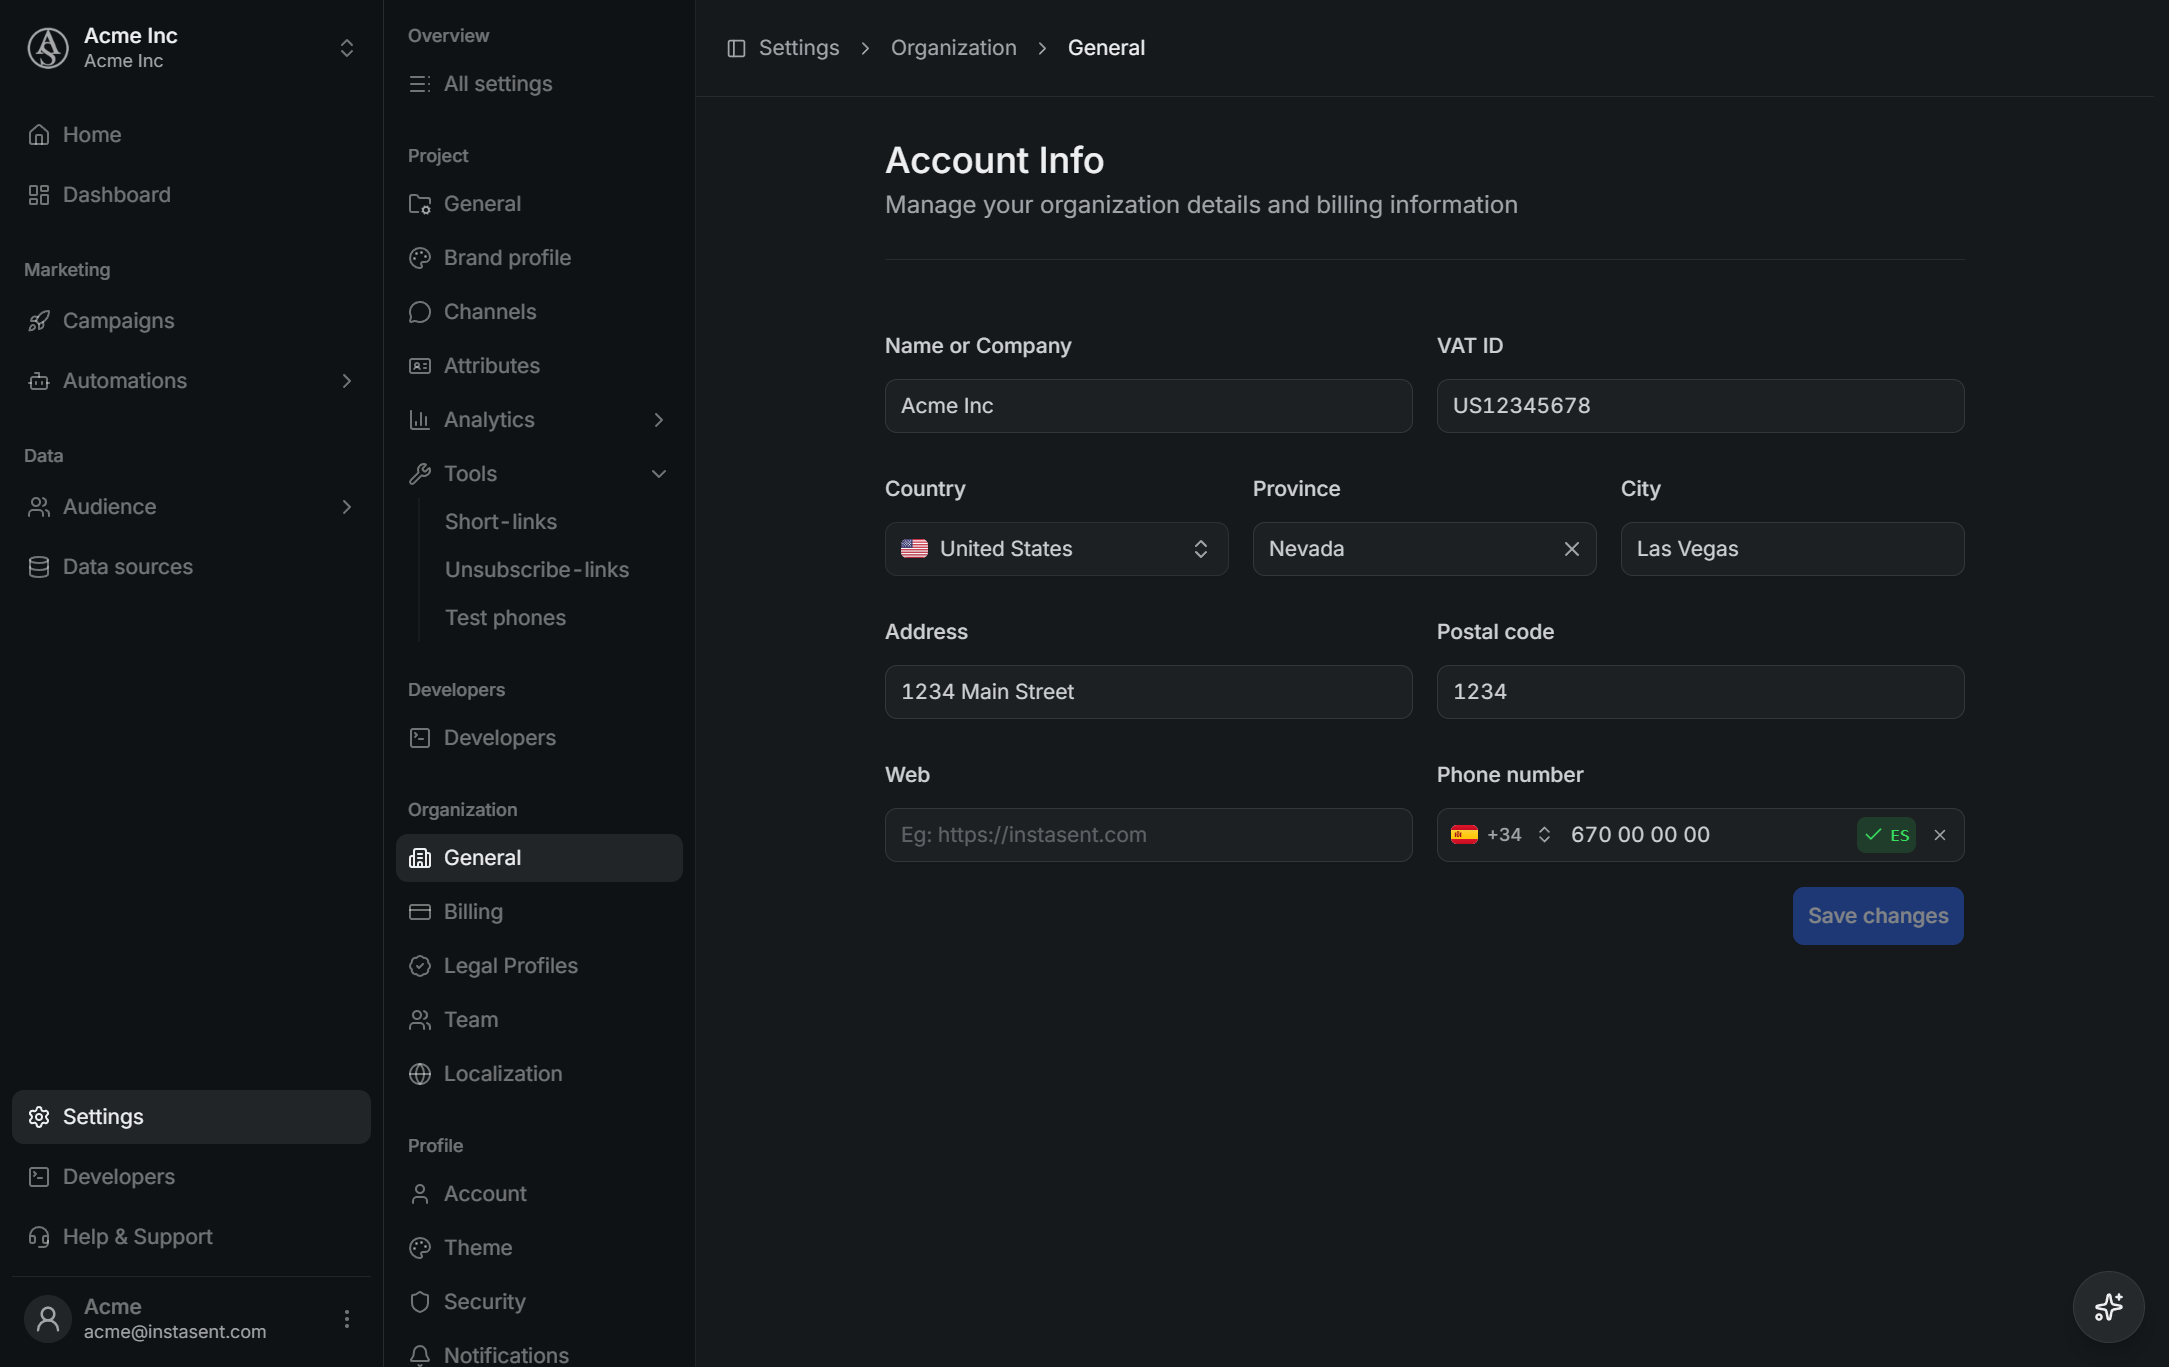Expand the Analytics submenu arrow

[x=659, y=420]
